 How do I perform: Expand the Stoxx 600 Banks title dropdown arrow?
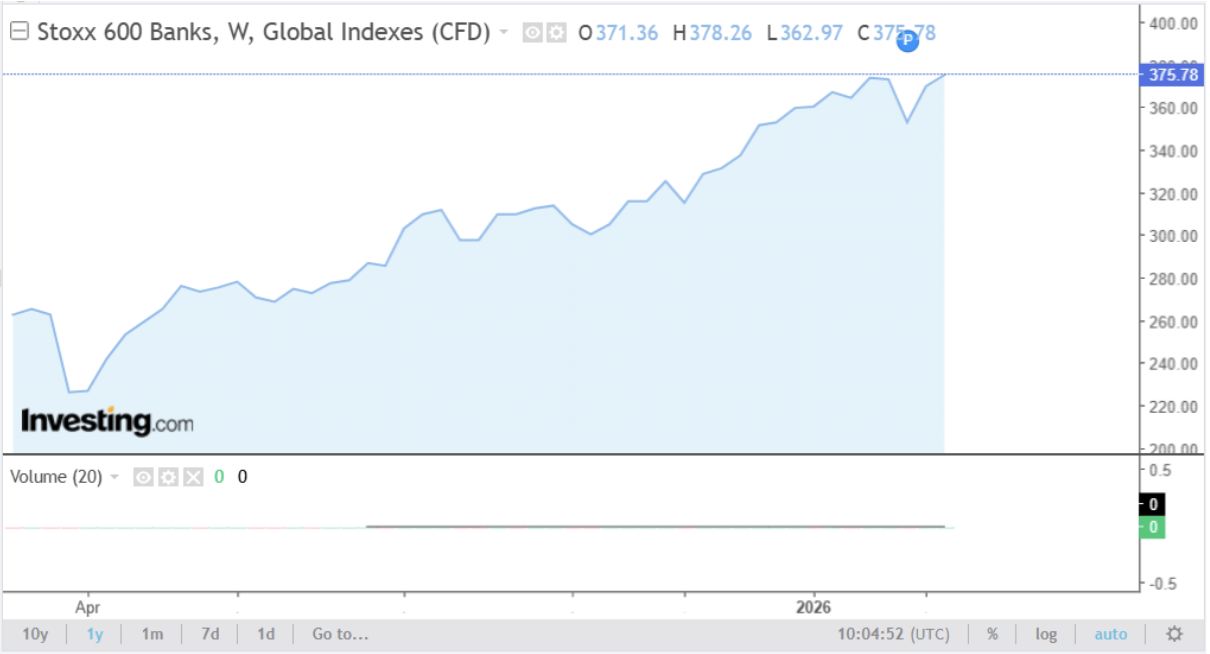click(x=504, y=33)
